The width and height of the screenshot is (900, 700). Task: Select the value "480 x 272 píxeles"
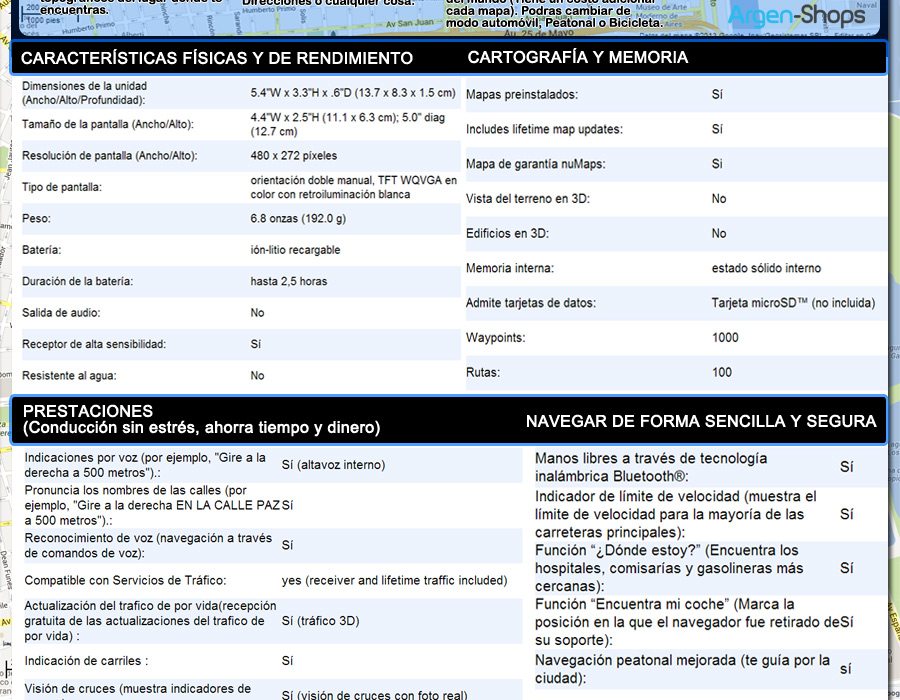pyautogui.click(x=294, y=155)
